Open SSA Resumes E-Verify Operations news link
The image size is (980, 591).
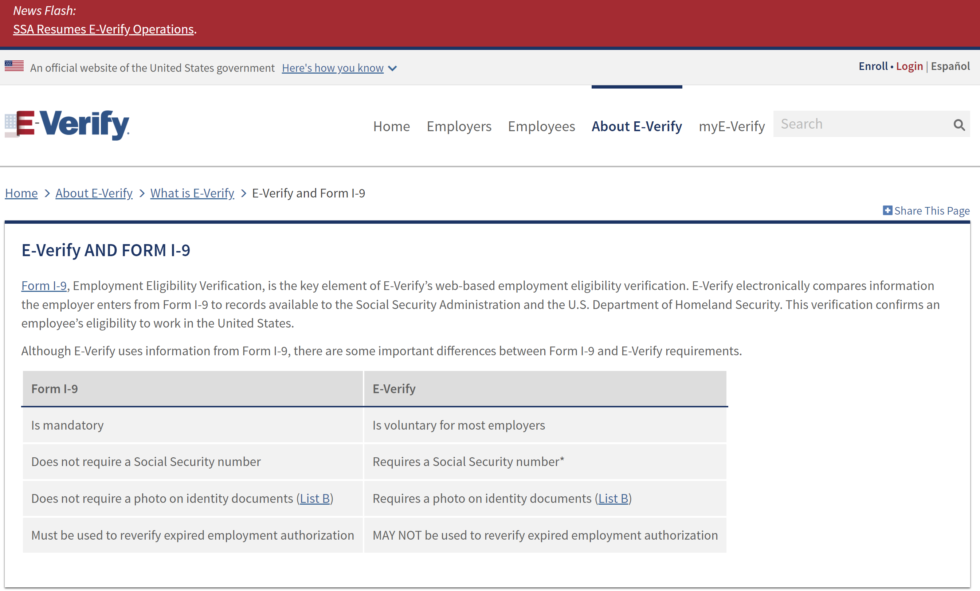(103, 29)
